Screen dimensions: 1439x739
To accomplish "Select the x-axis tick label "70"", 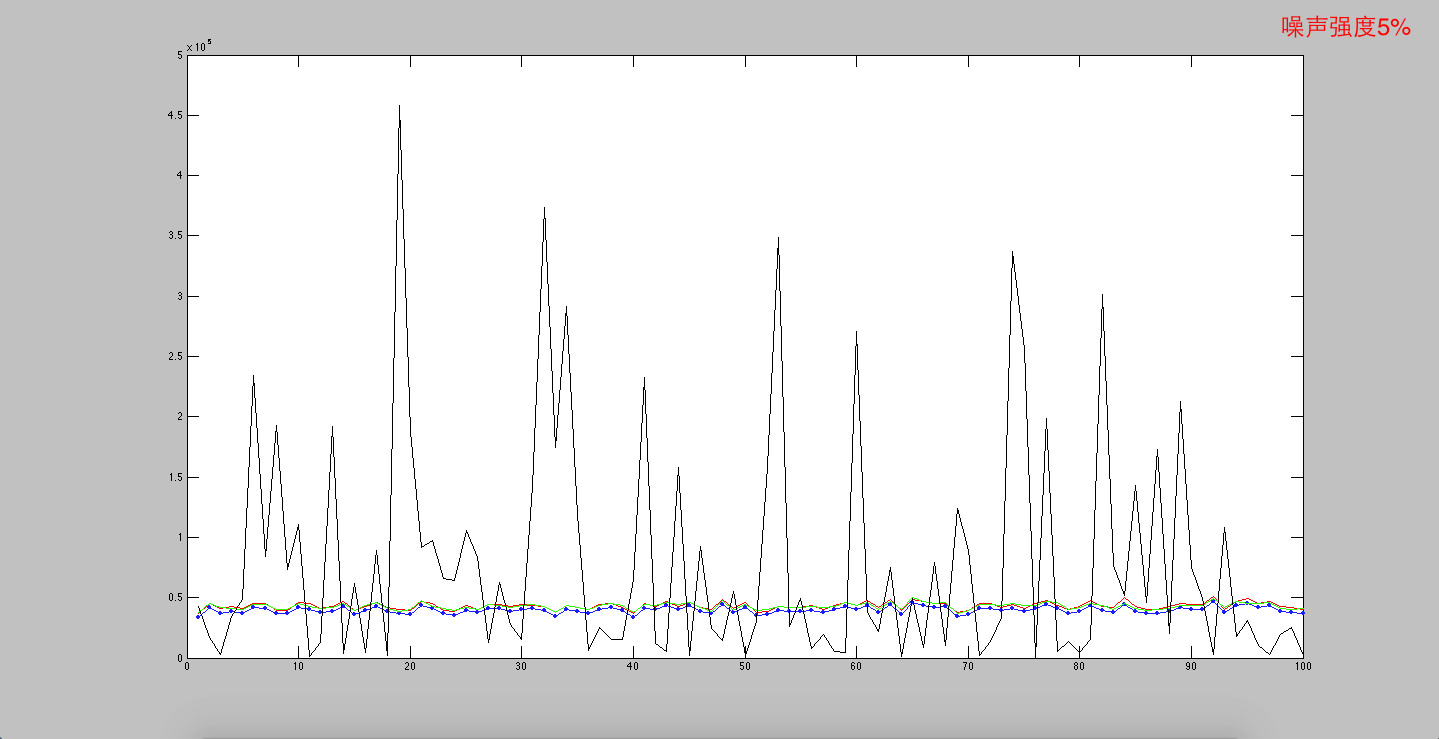I will pos(968,666).
